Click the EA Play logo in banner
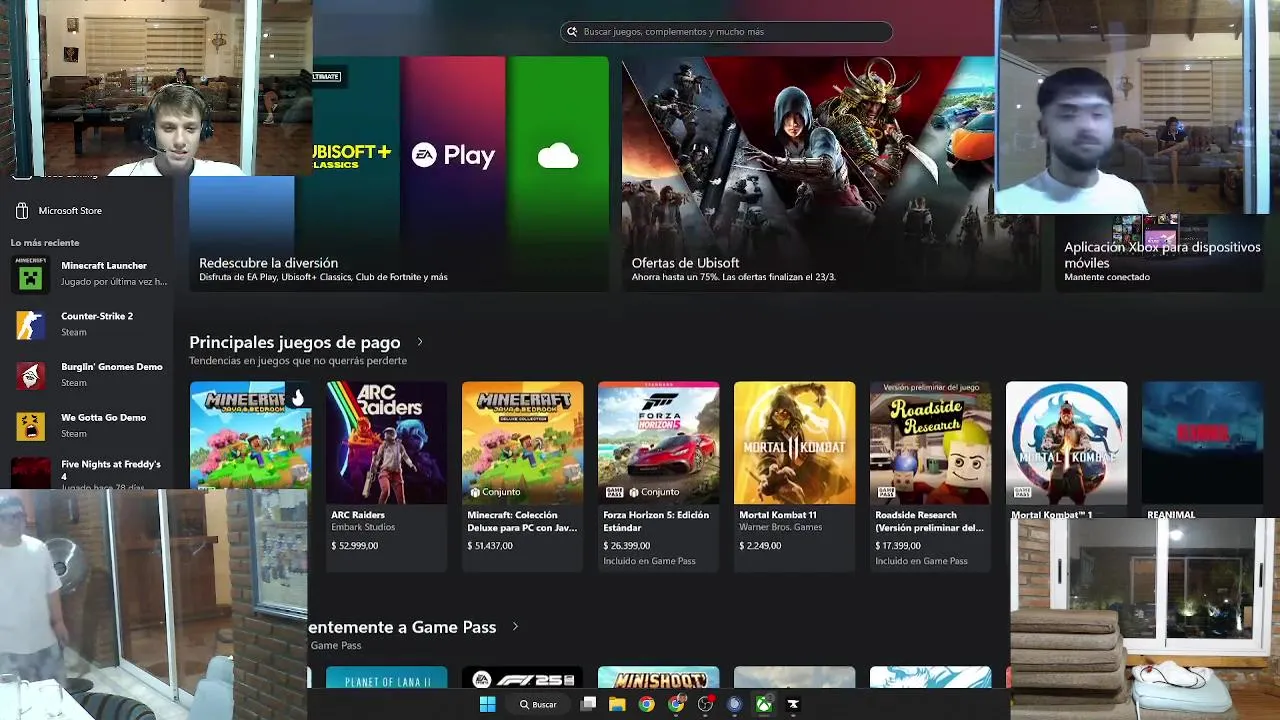The height and width of the screenshot is (720, 1280). [453, 155]
